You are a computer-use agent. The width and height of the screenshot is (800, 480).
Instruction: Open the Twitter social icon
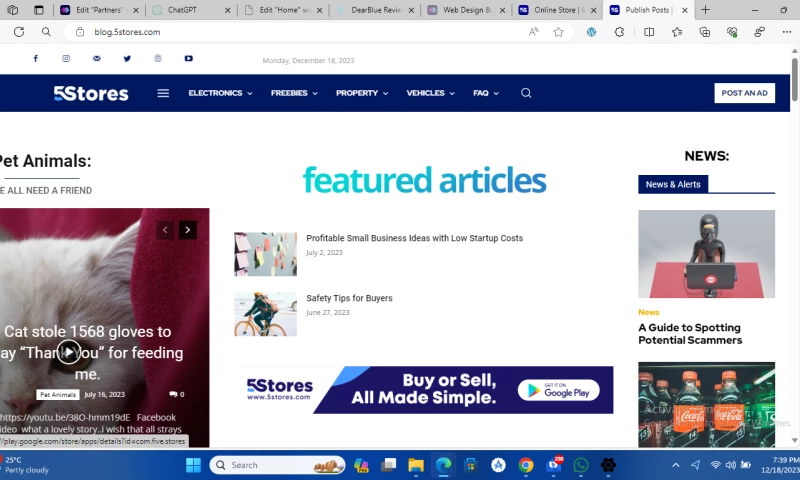click(127, 58)
